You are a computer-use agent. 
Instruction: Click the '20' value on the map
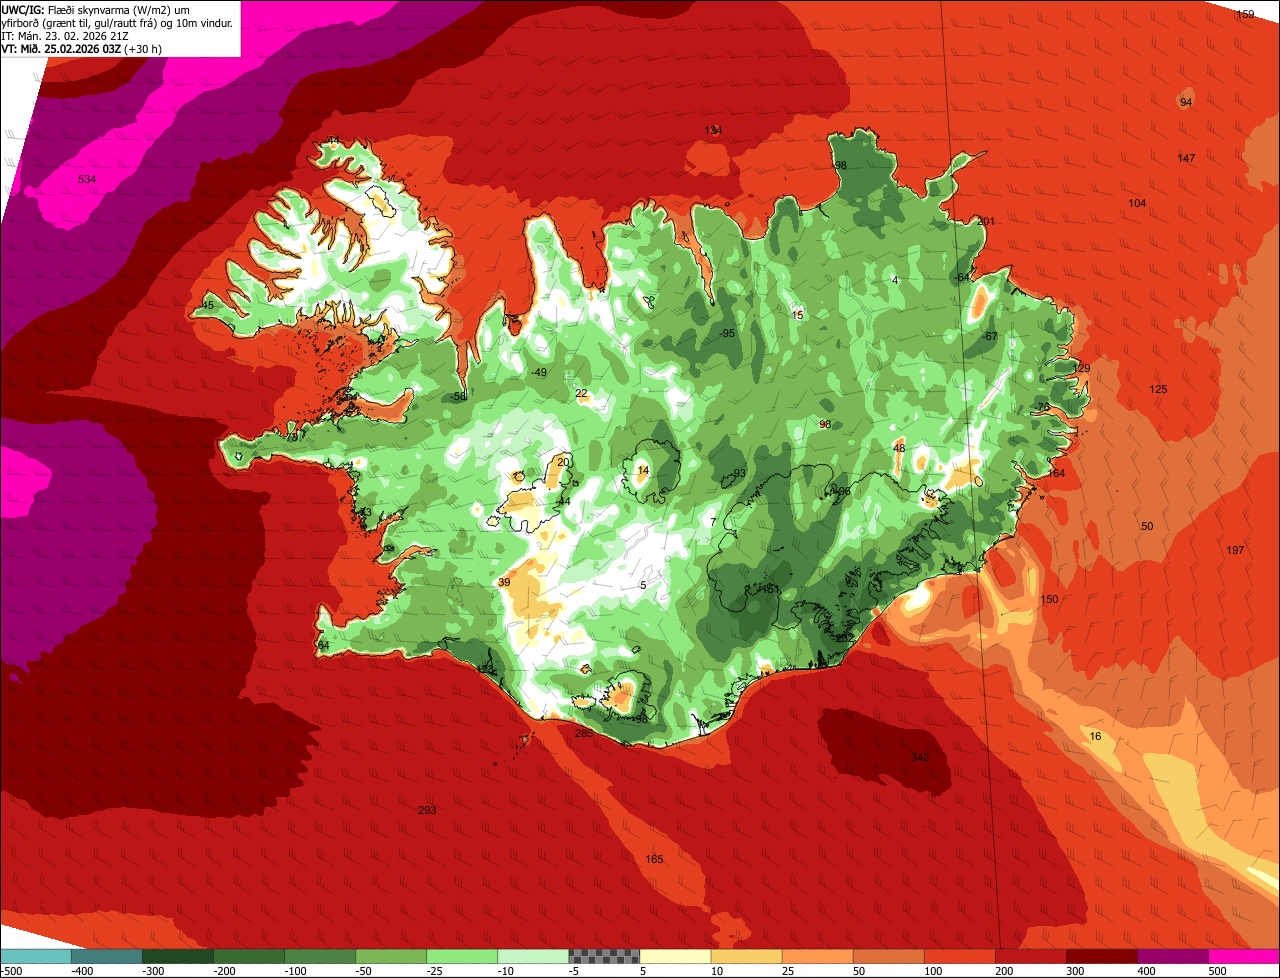click(564, 461)
